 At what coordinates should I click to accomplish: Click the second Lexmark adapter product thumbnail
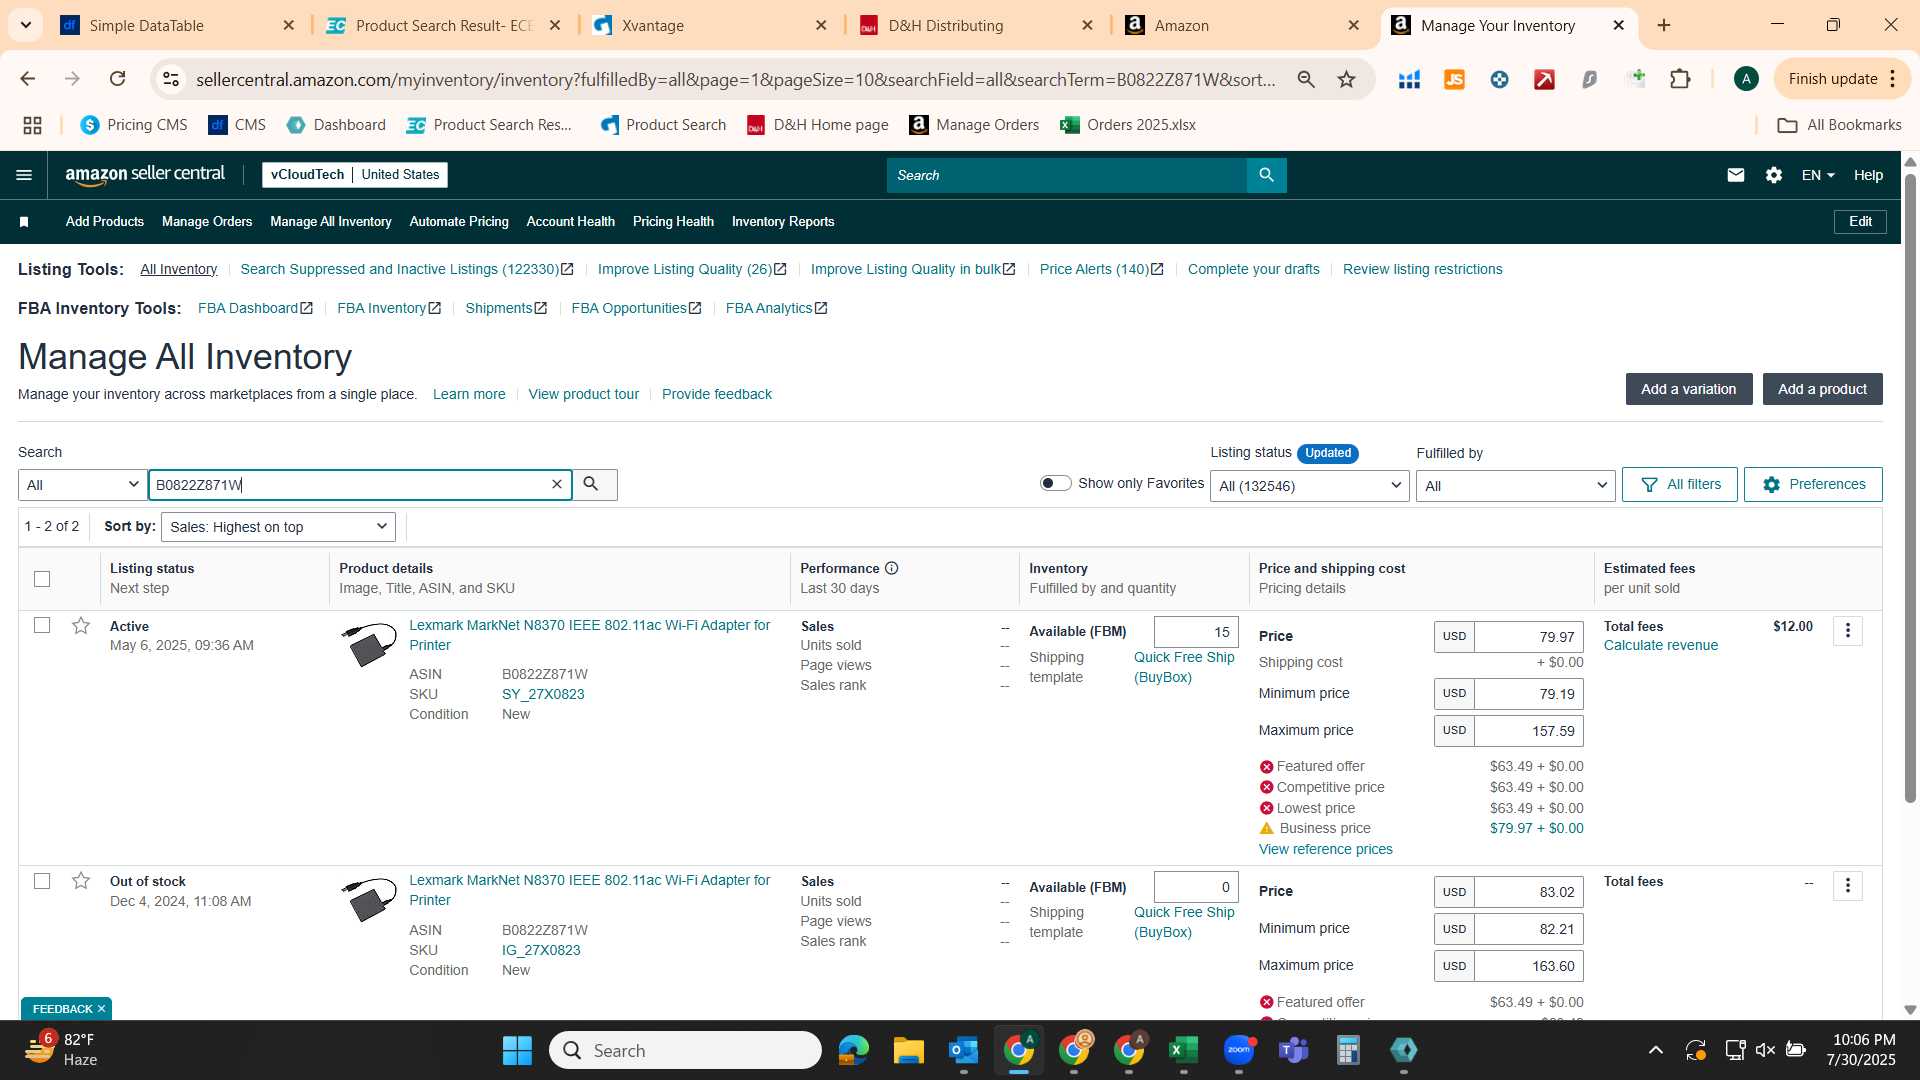point(368,900)
